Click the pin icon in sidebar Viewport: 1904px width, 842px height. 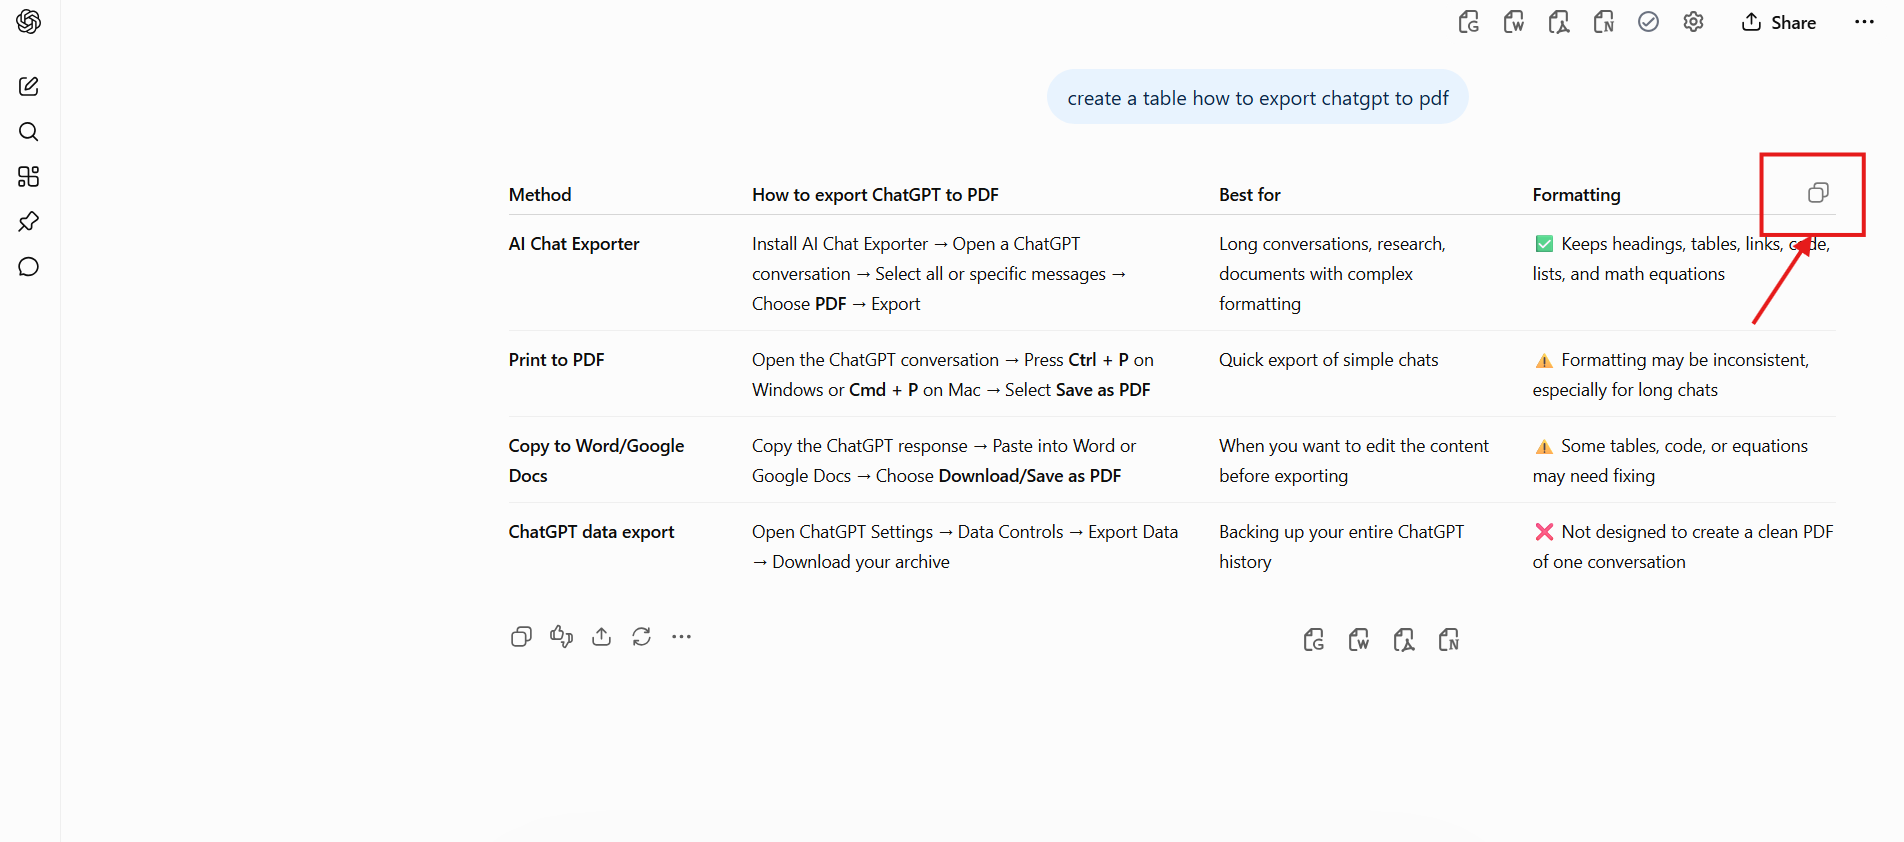(x=29, y=222)
